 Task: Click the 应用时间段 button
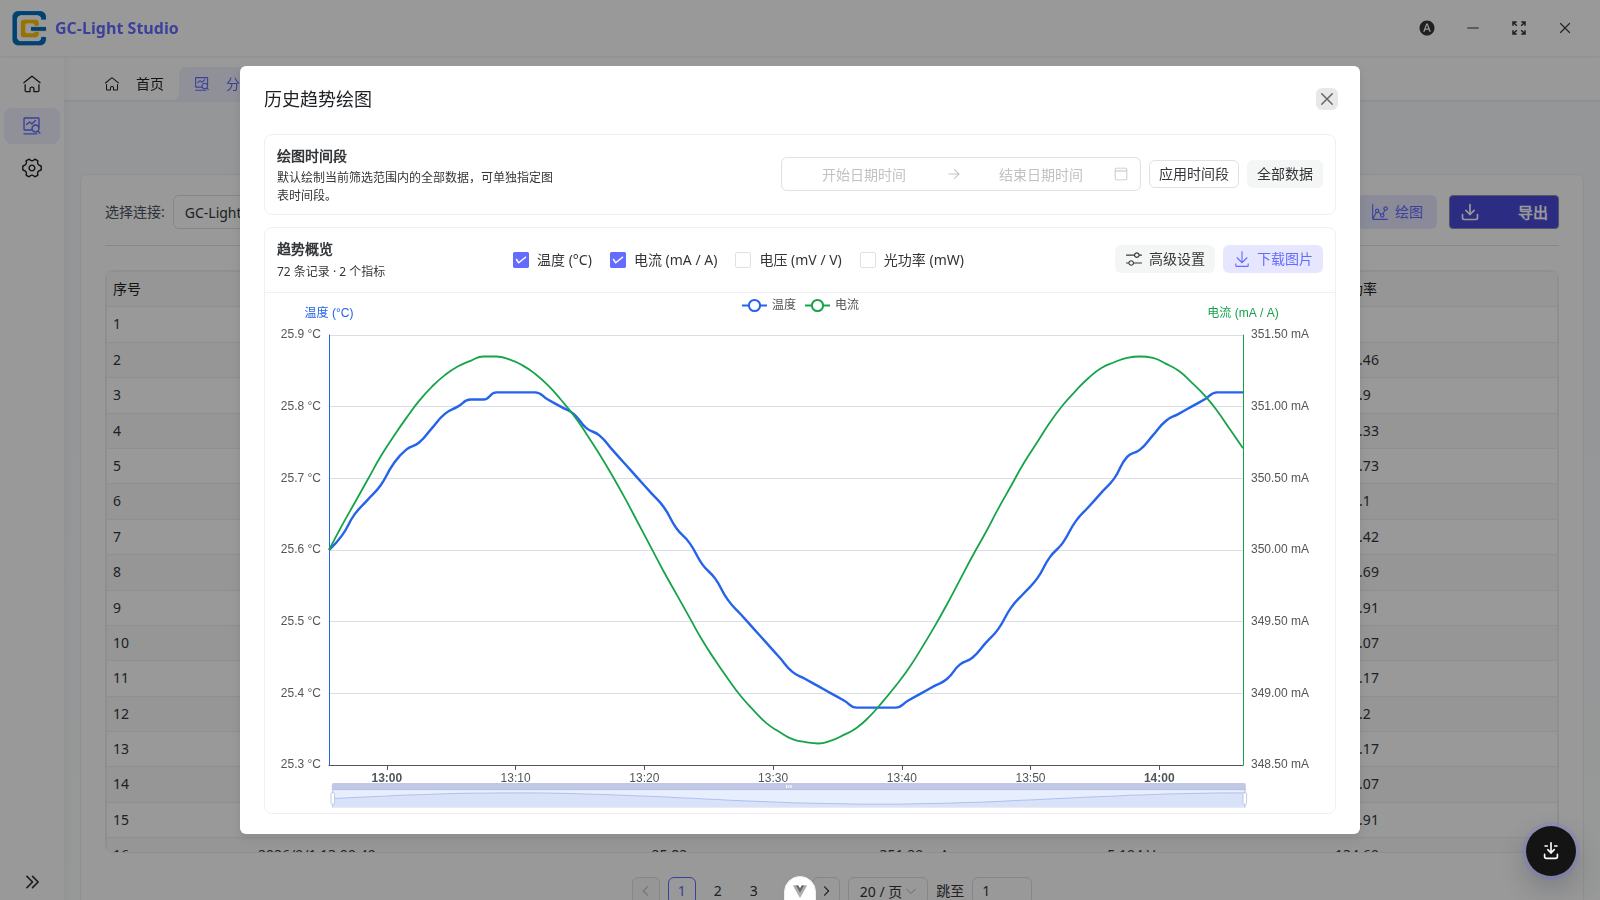point(1194,174)
